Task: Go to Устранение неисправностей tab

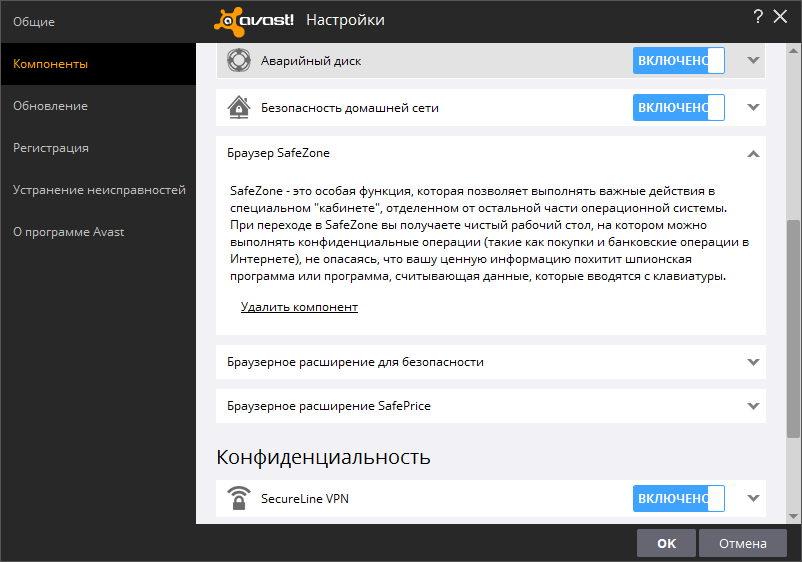Action: (98, 190)
